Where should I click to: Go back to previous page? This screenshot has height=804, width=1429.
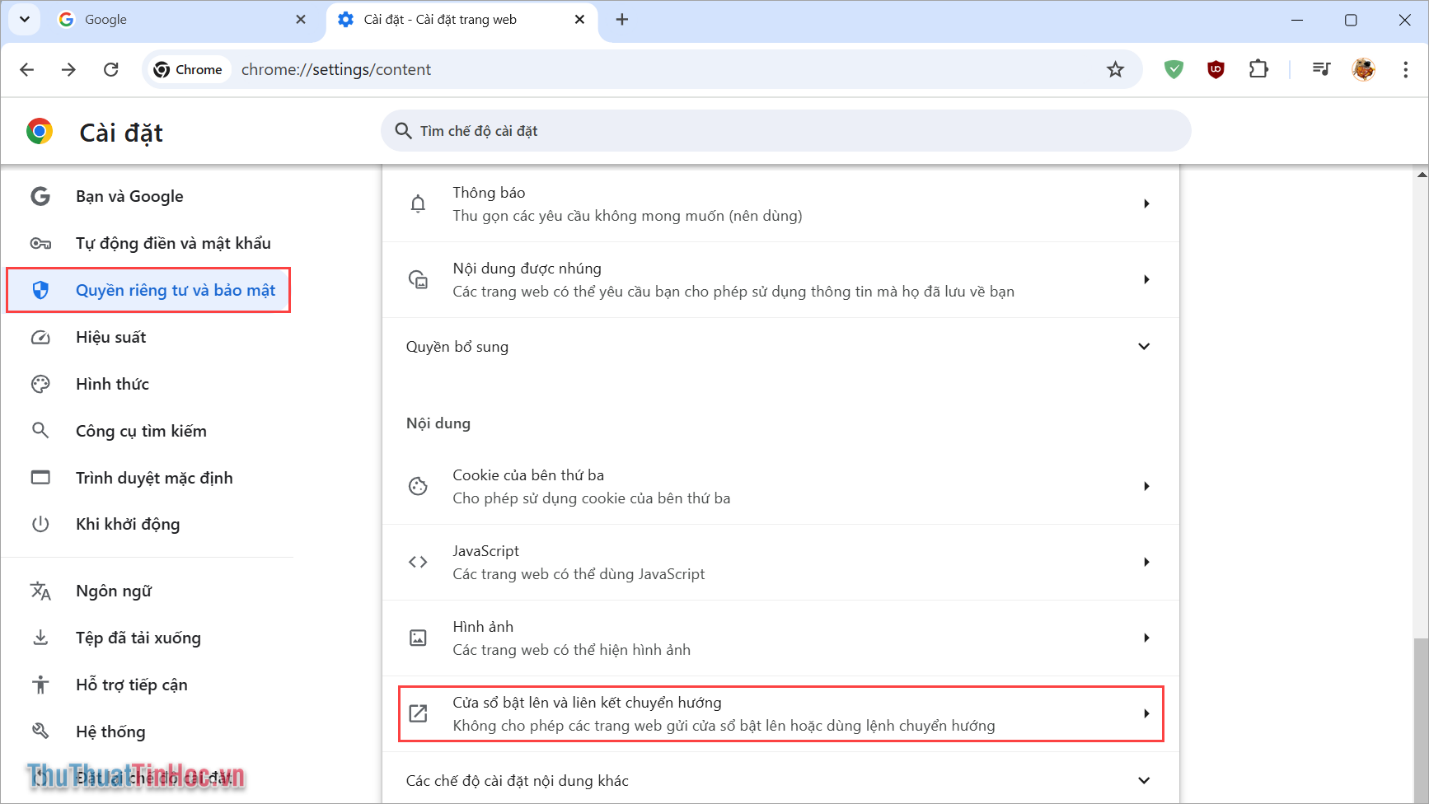point(27,70)
